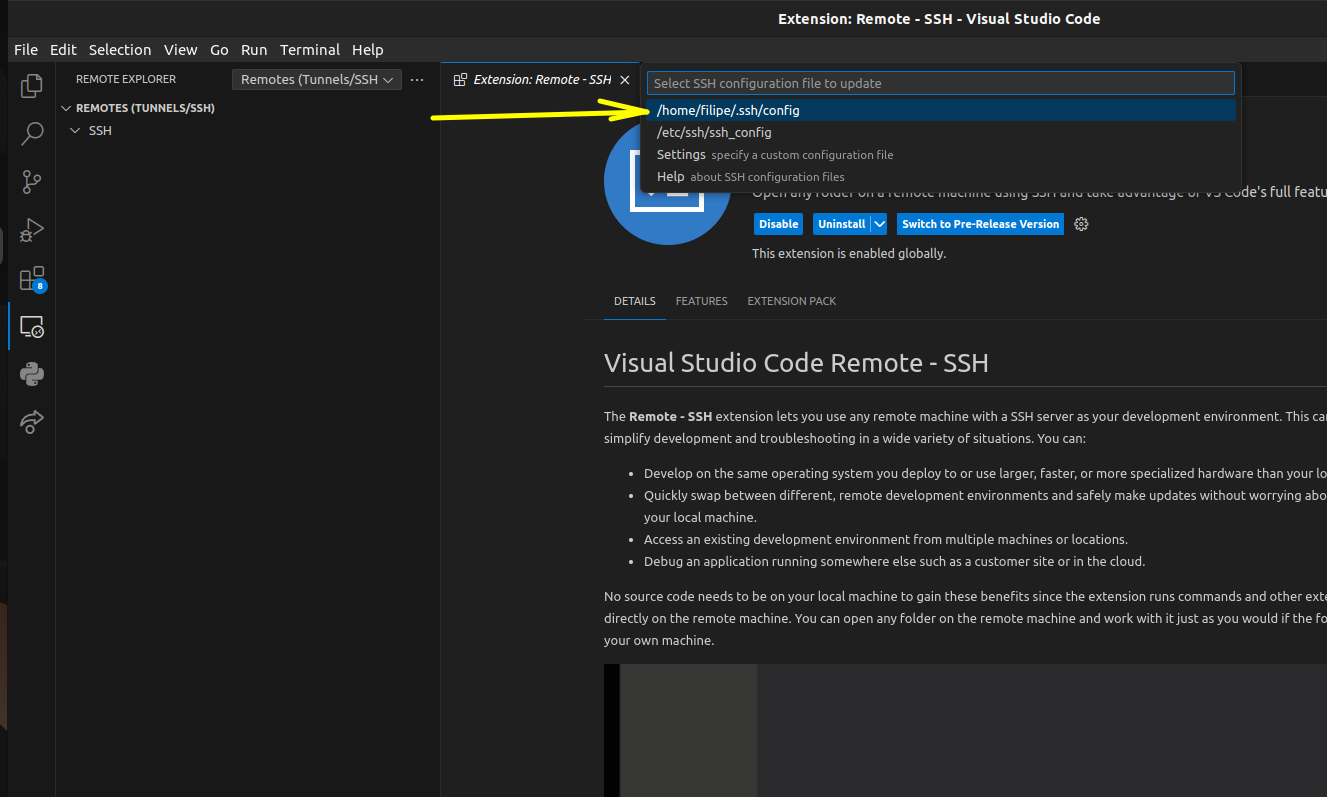Open the Edit menu
1327x797 pixels.
63,49
